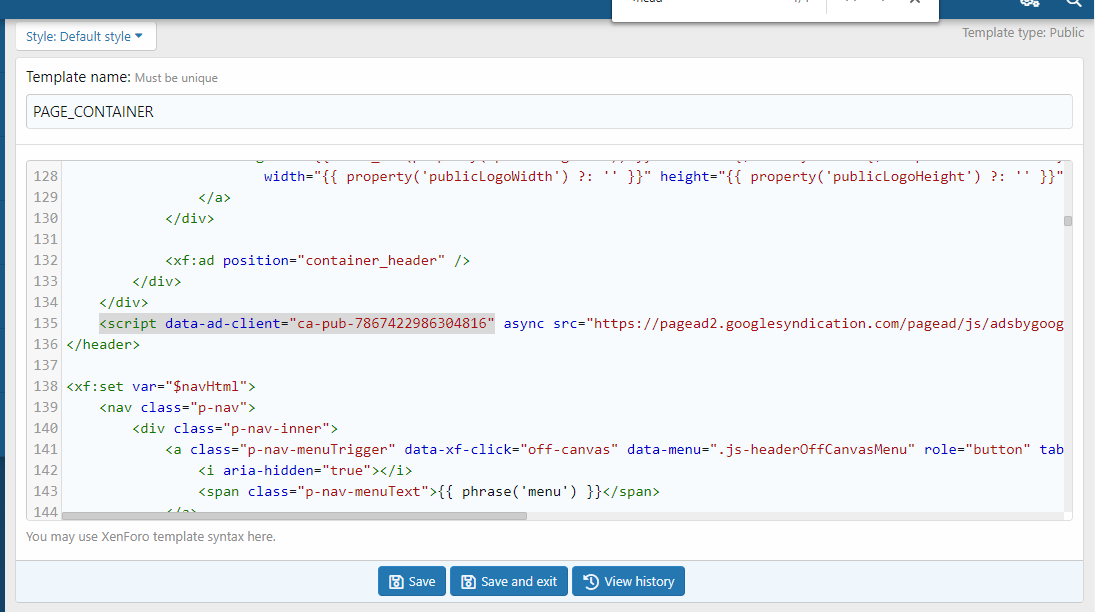Place cursor on closing header tag line
This screenshot has height=612, width=1095.
click(103, 344)
